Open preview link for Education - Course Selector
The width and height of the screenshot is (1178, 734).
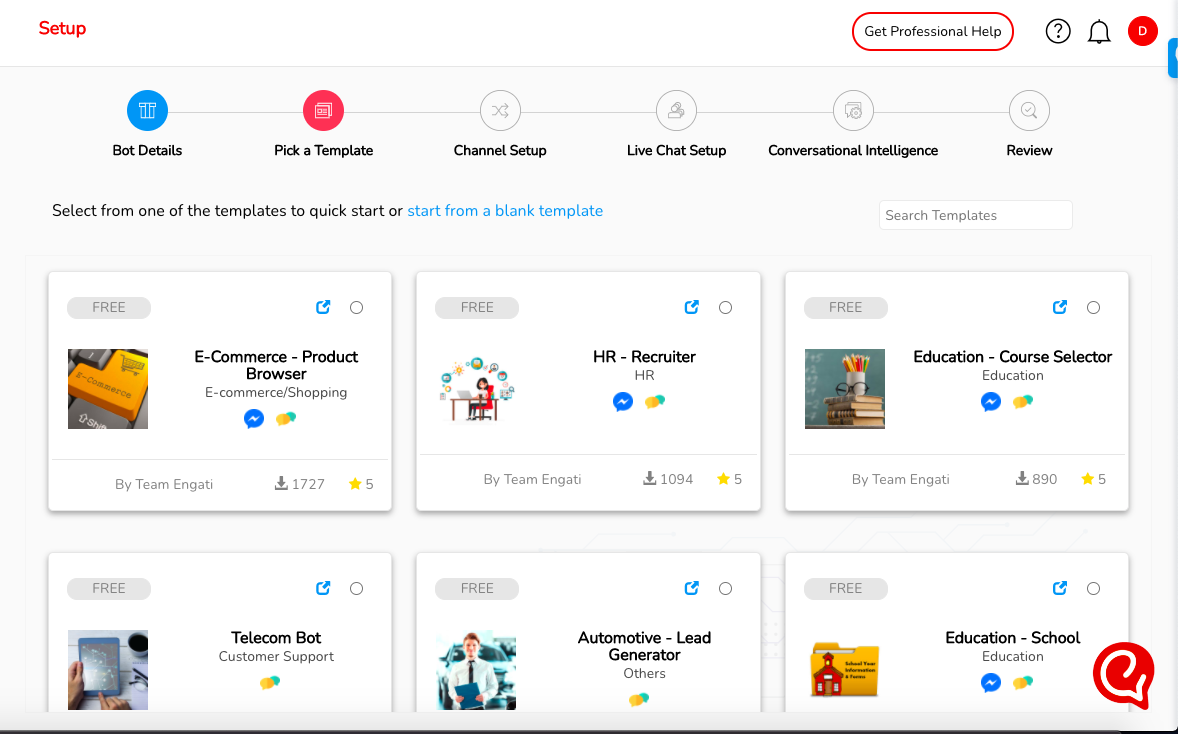(x=1060, y=307)
